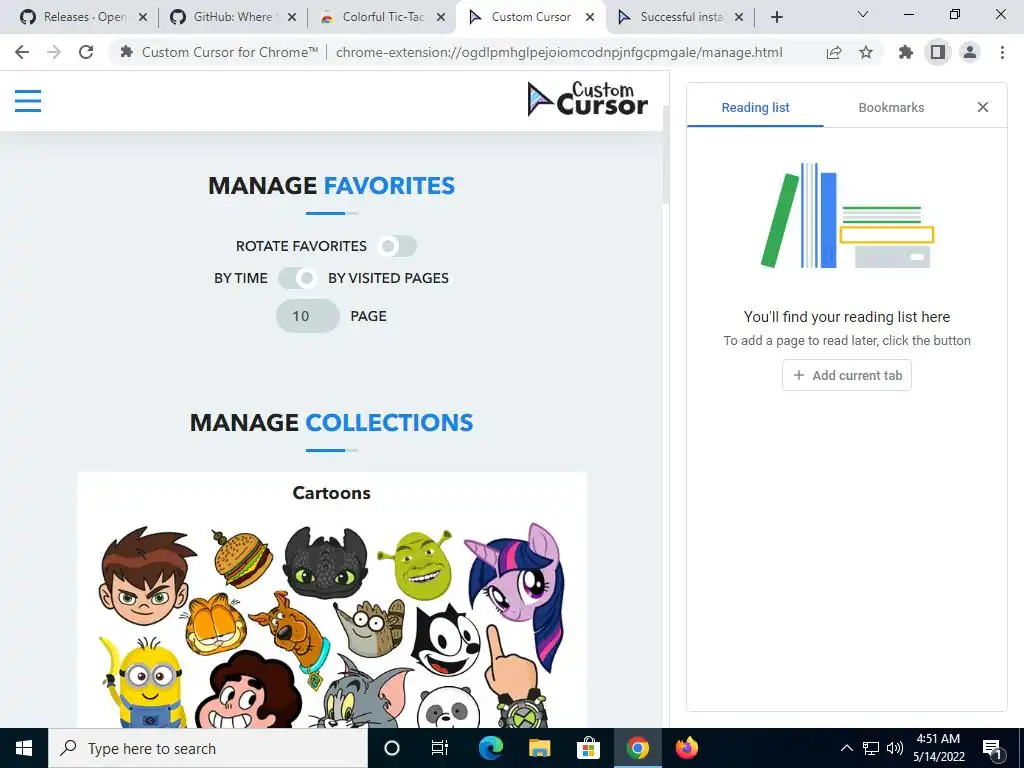
Task: Click the address bar URL
Action: point(559,52)
